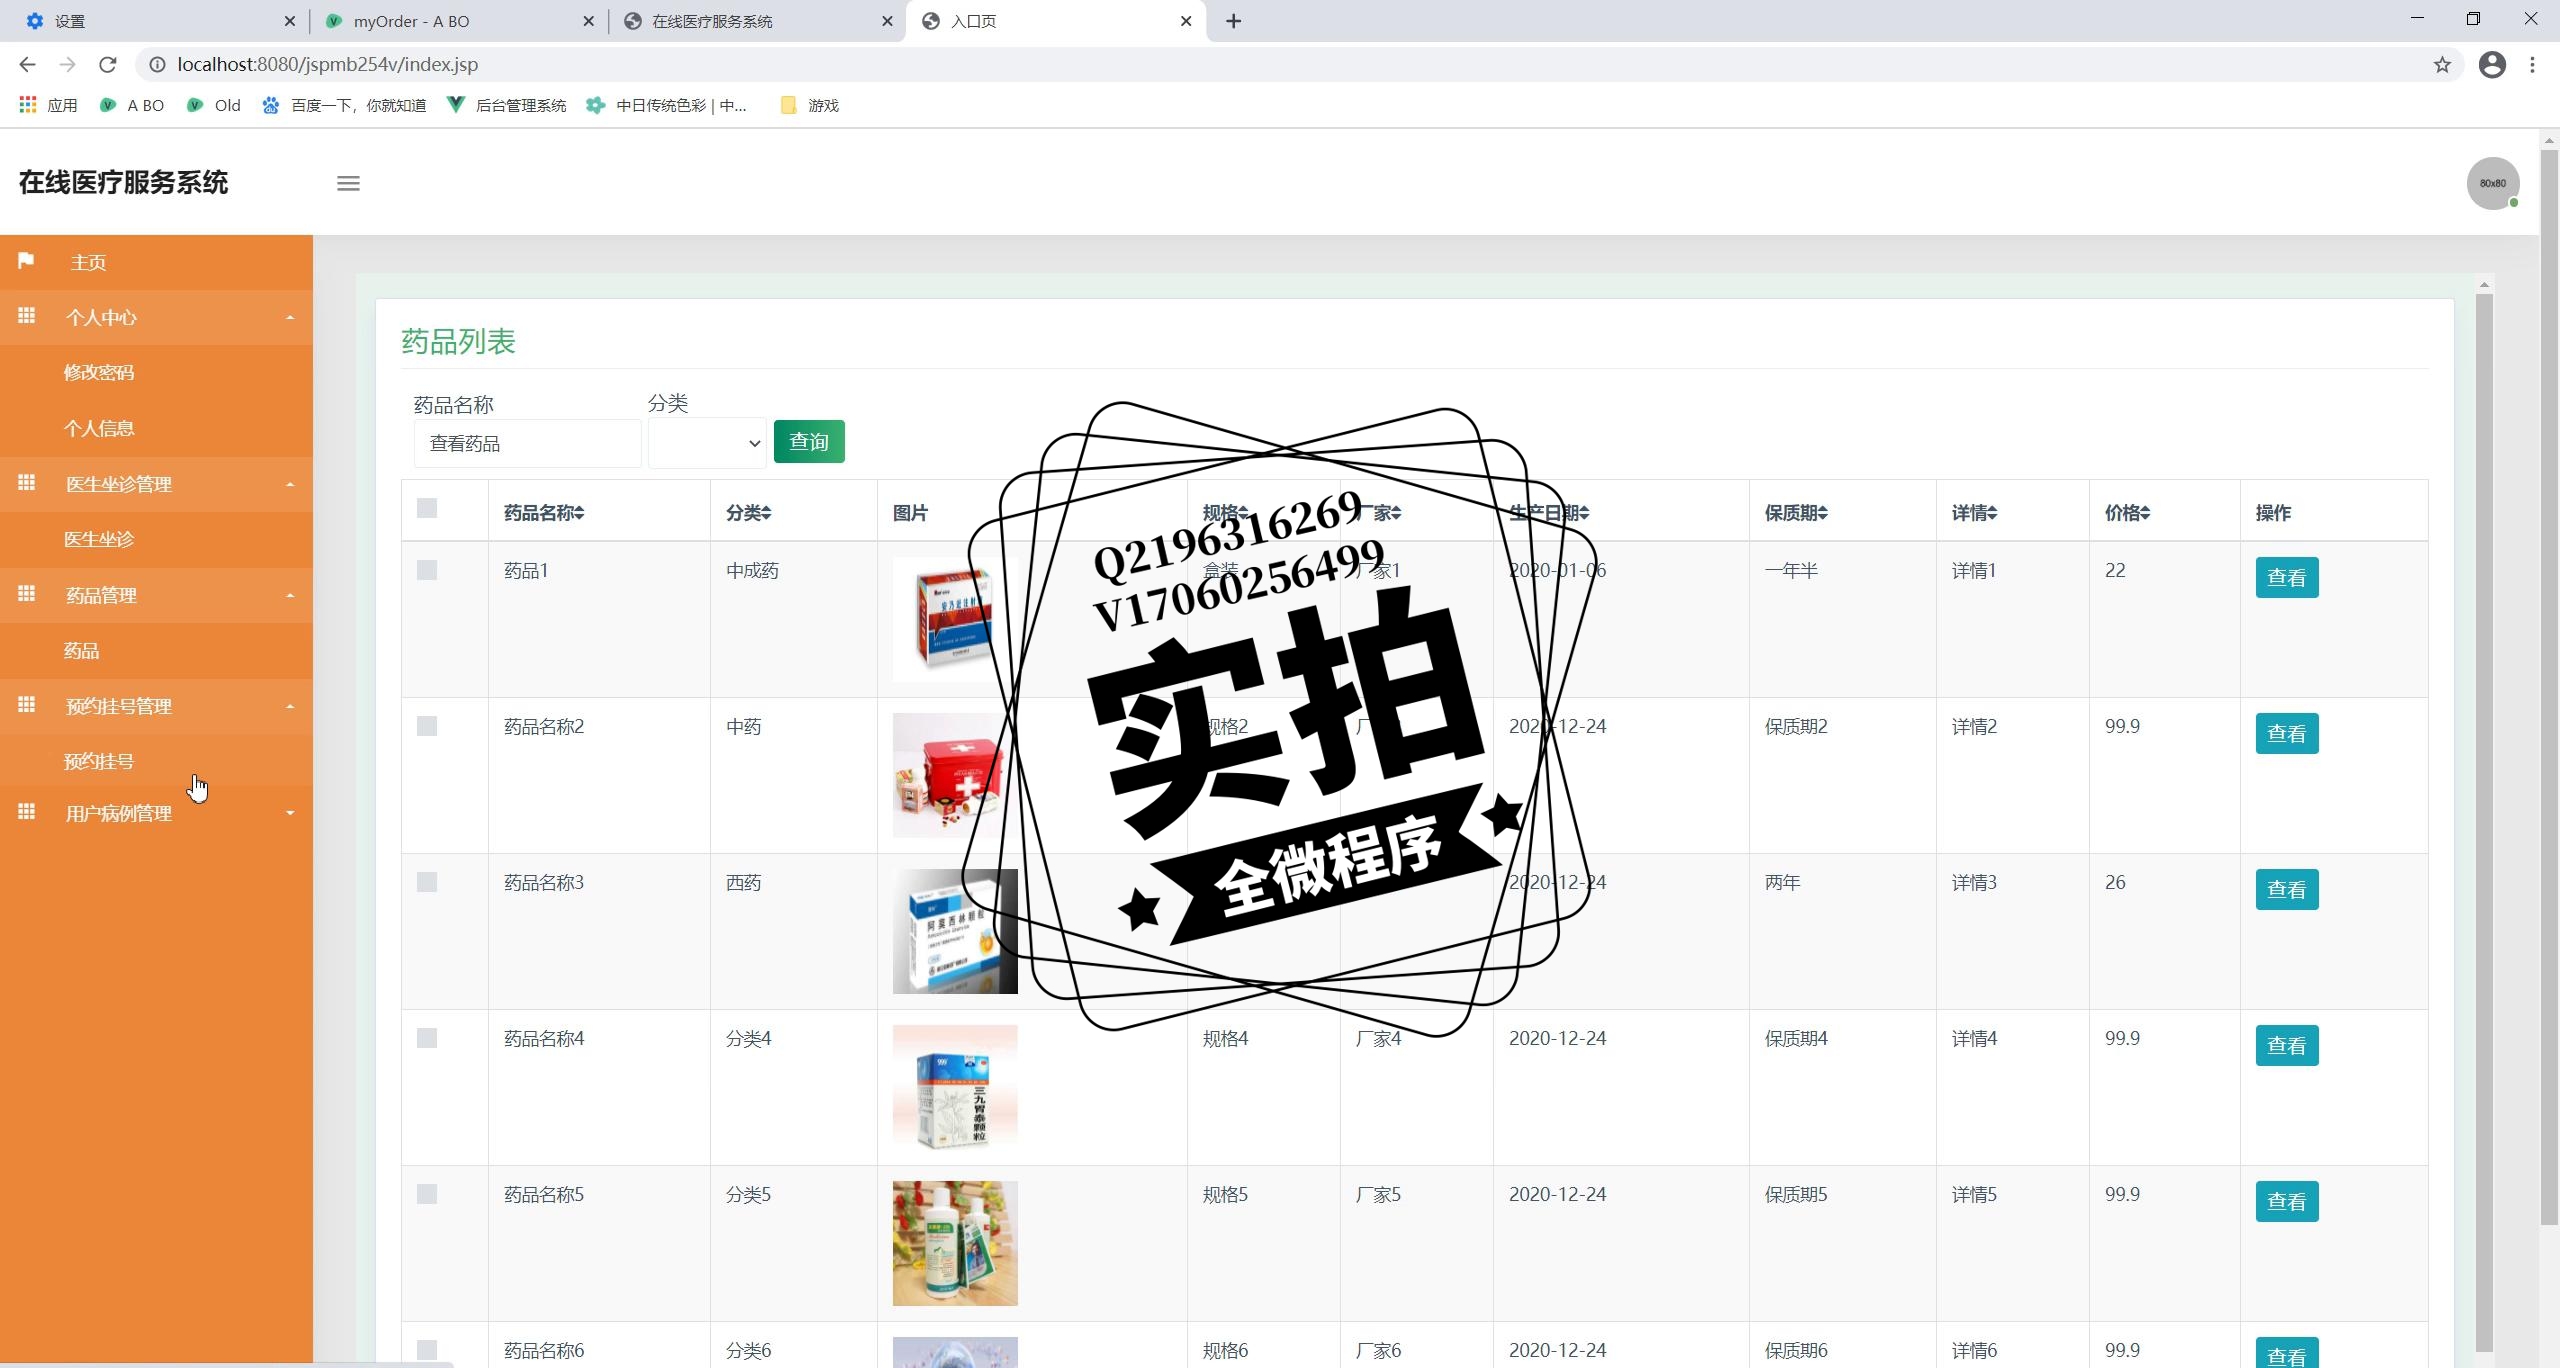The width and height of the screenshot is (2560, 1368).
Task: Click the green 查询 search button
Action: (x=809, y=441)
